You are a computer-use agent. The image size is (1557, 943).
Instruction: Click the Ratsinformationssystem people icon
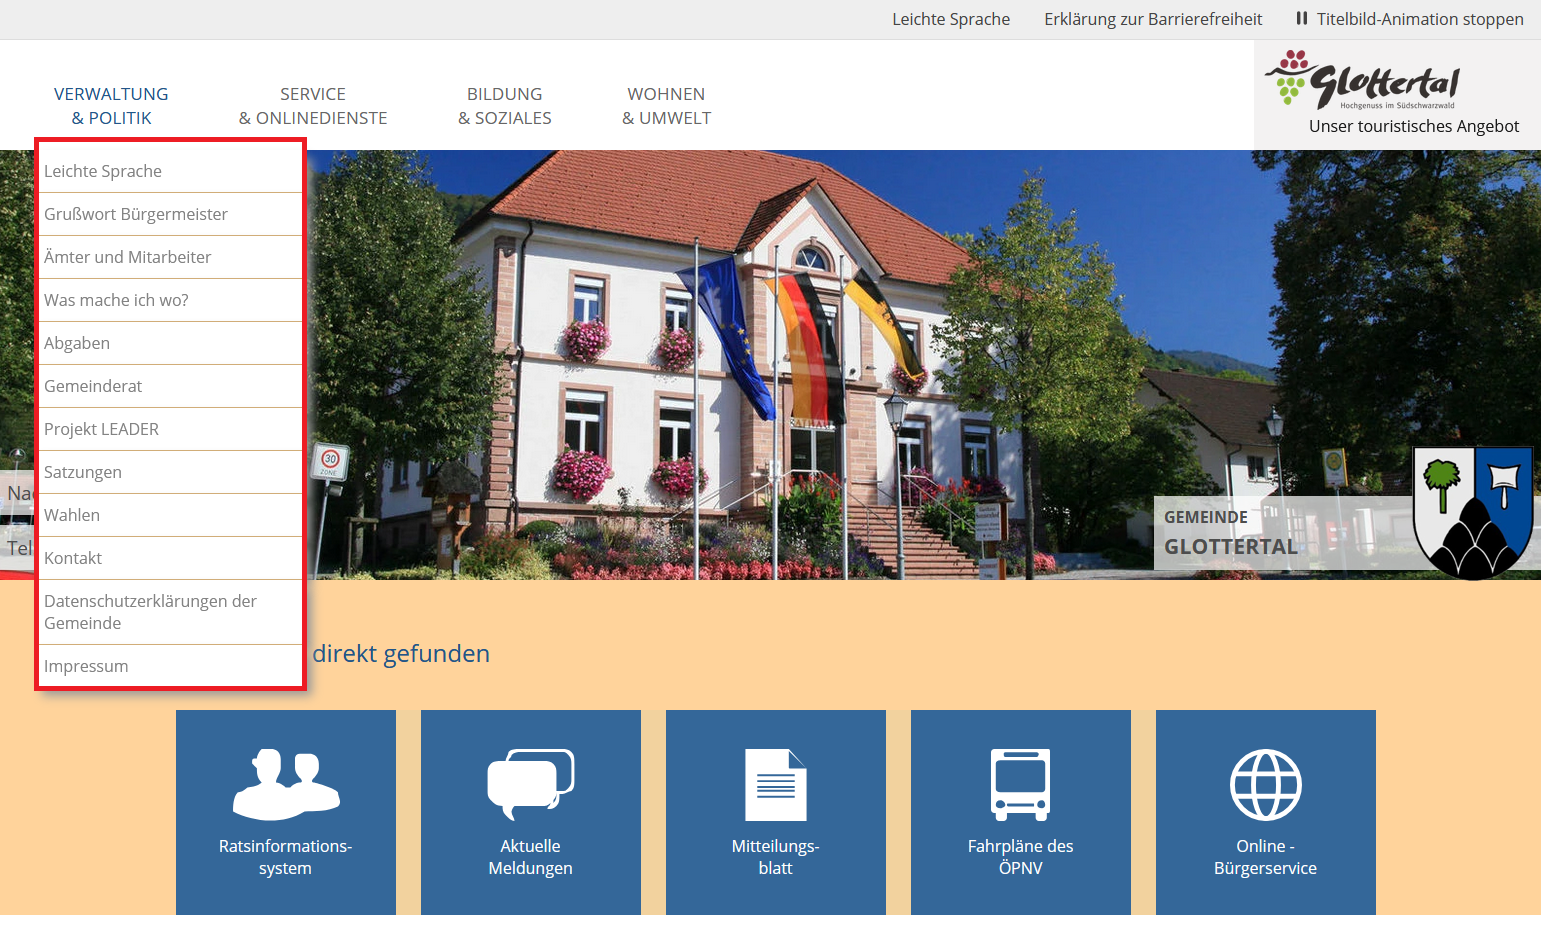point(286,784)
